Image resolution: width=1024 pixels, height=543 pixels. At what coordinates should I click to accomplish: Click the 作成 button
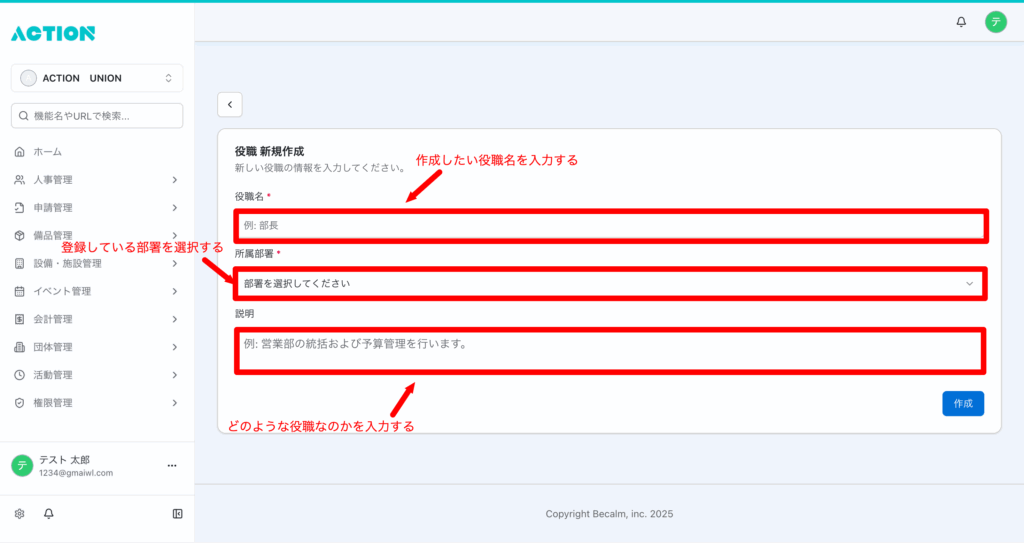(x=962, y=403)
